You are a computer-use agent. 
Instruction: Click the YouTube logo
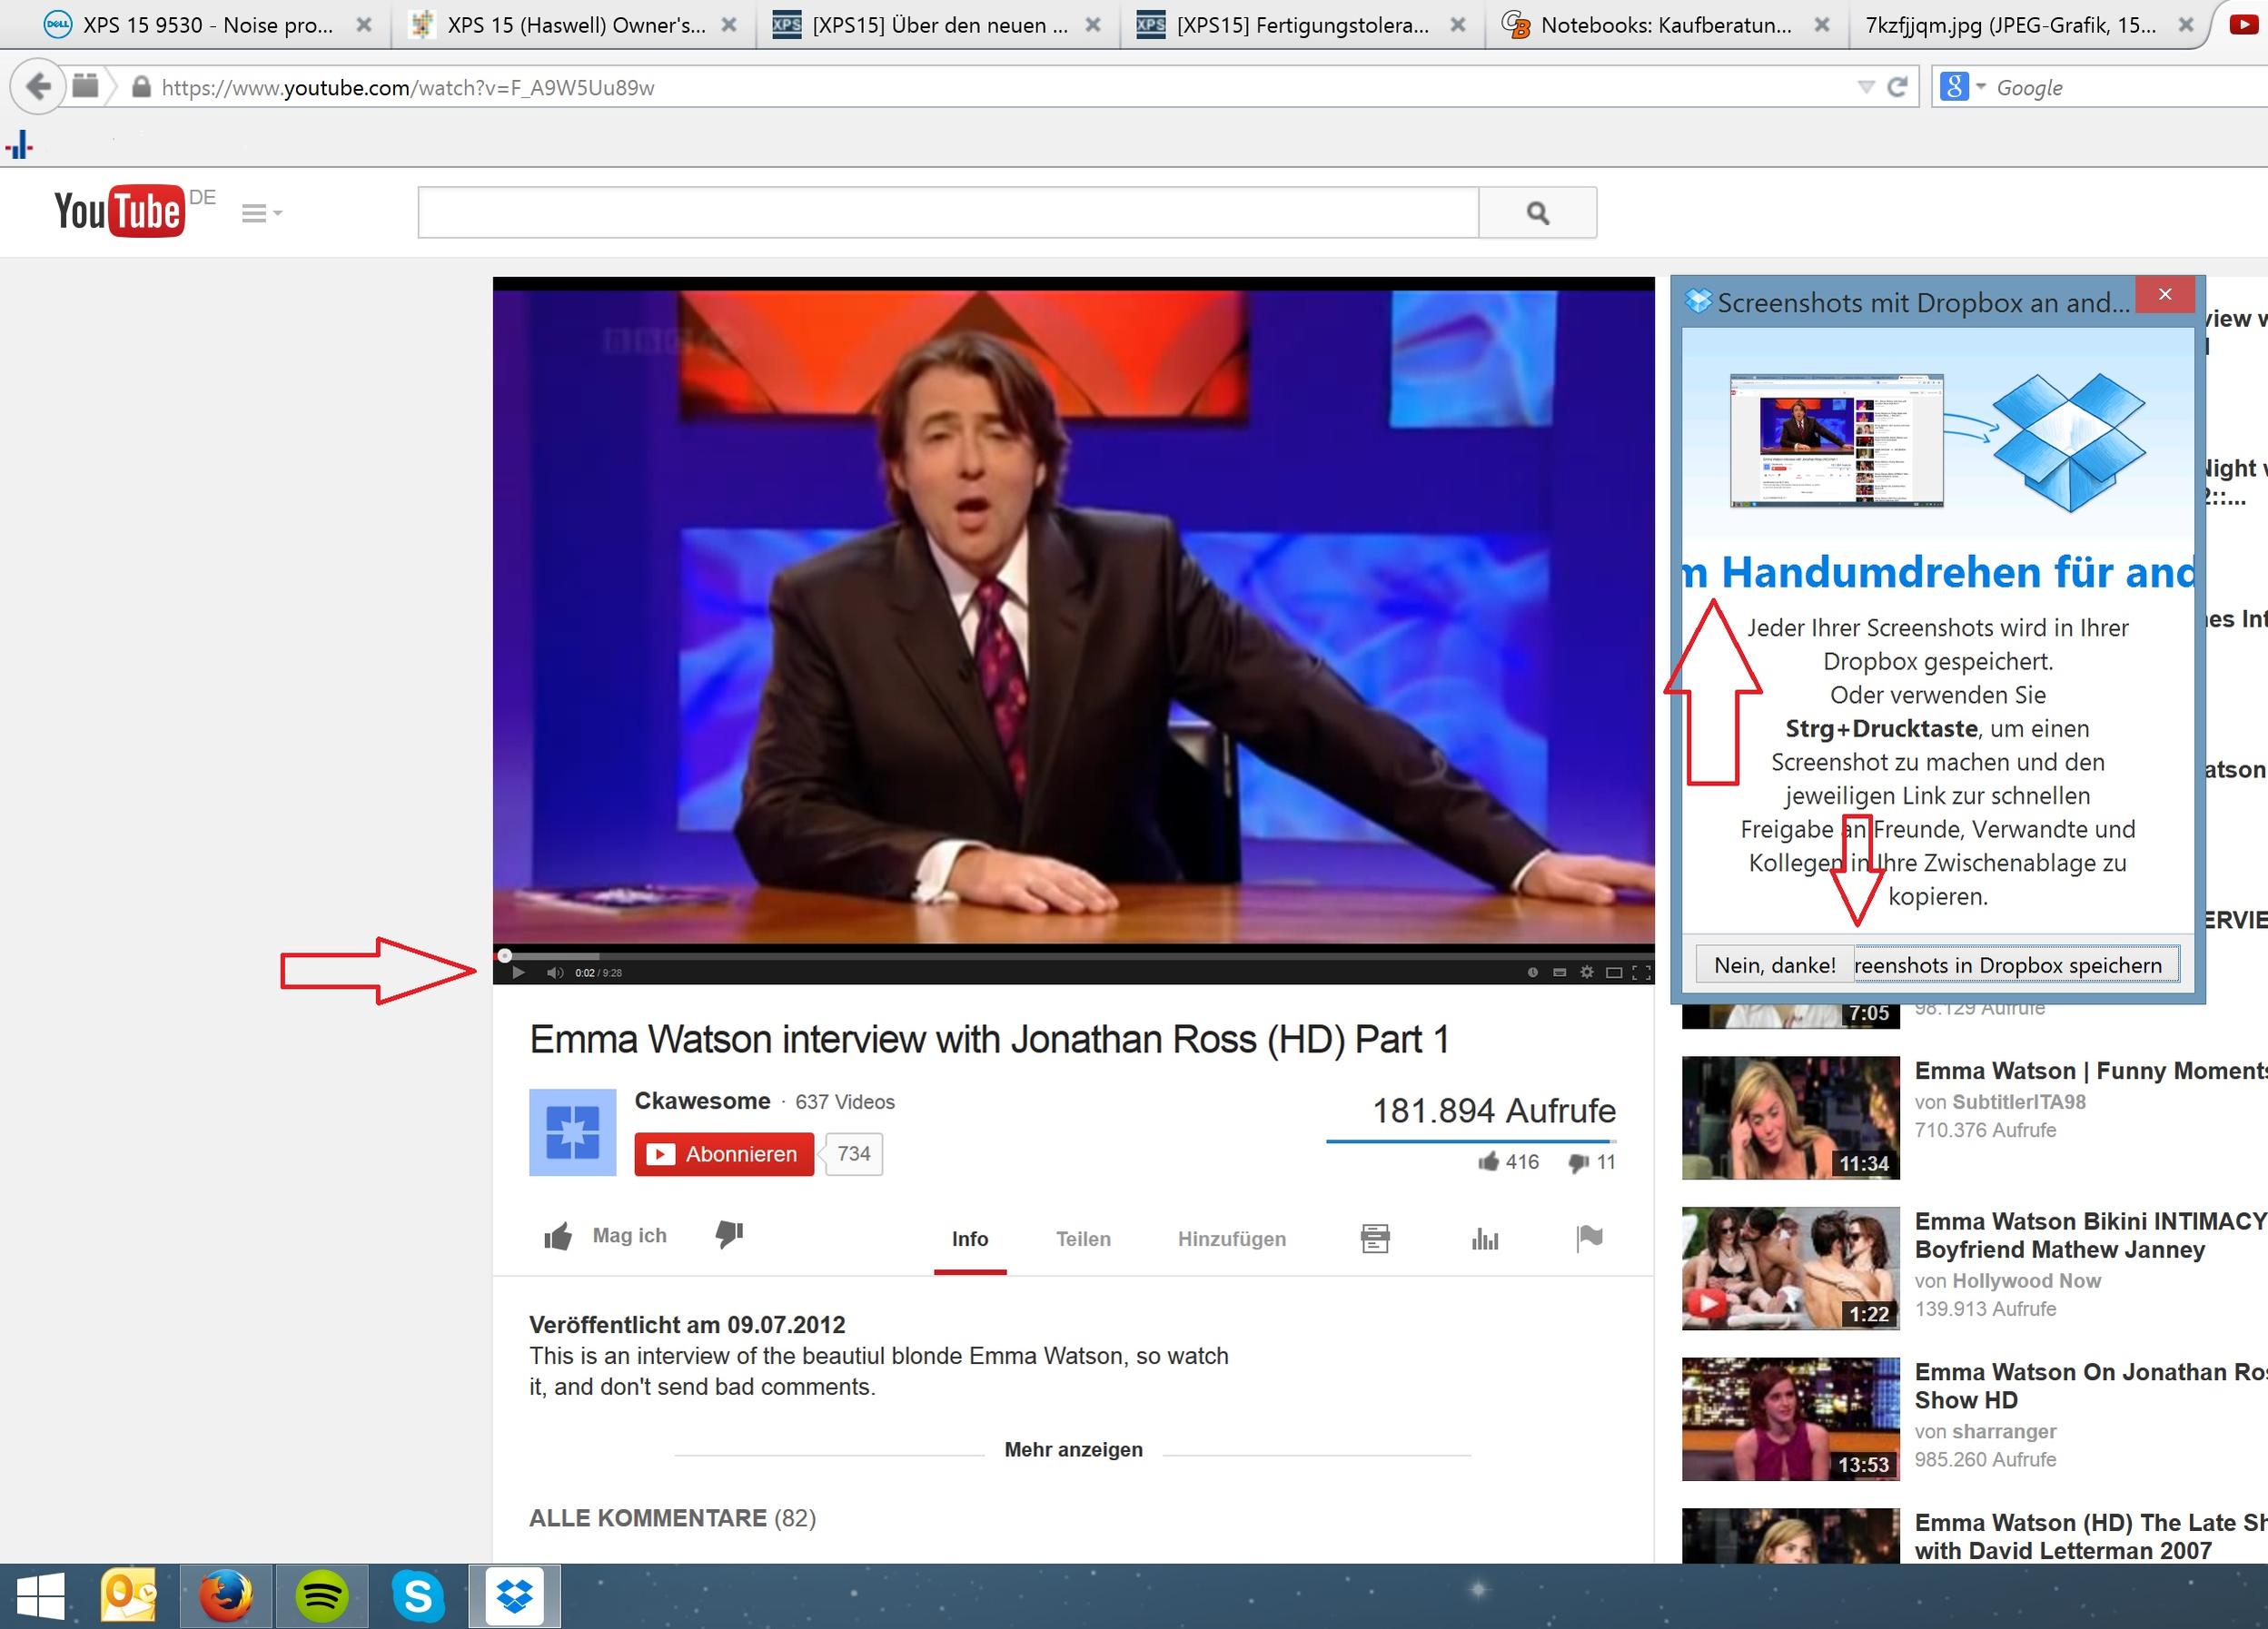pos(119,211)
